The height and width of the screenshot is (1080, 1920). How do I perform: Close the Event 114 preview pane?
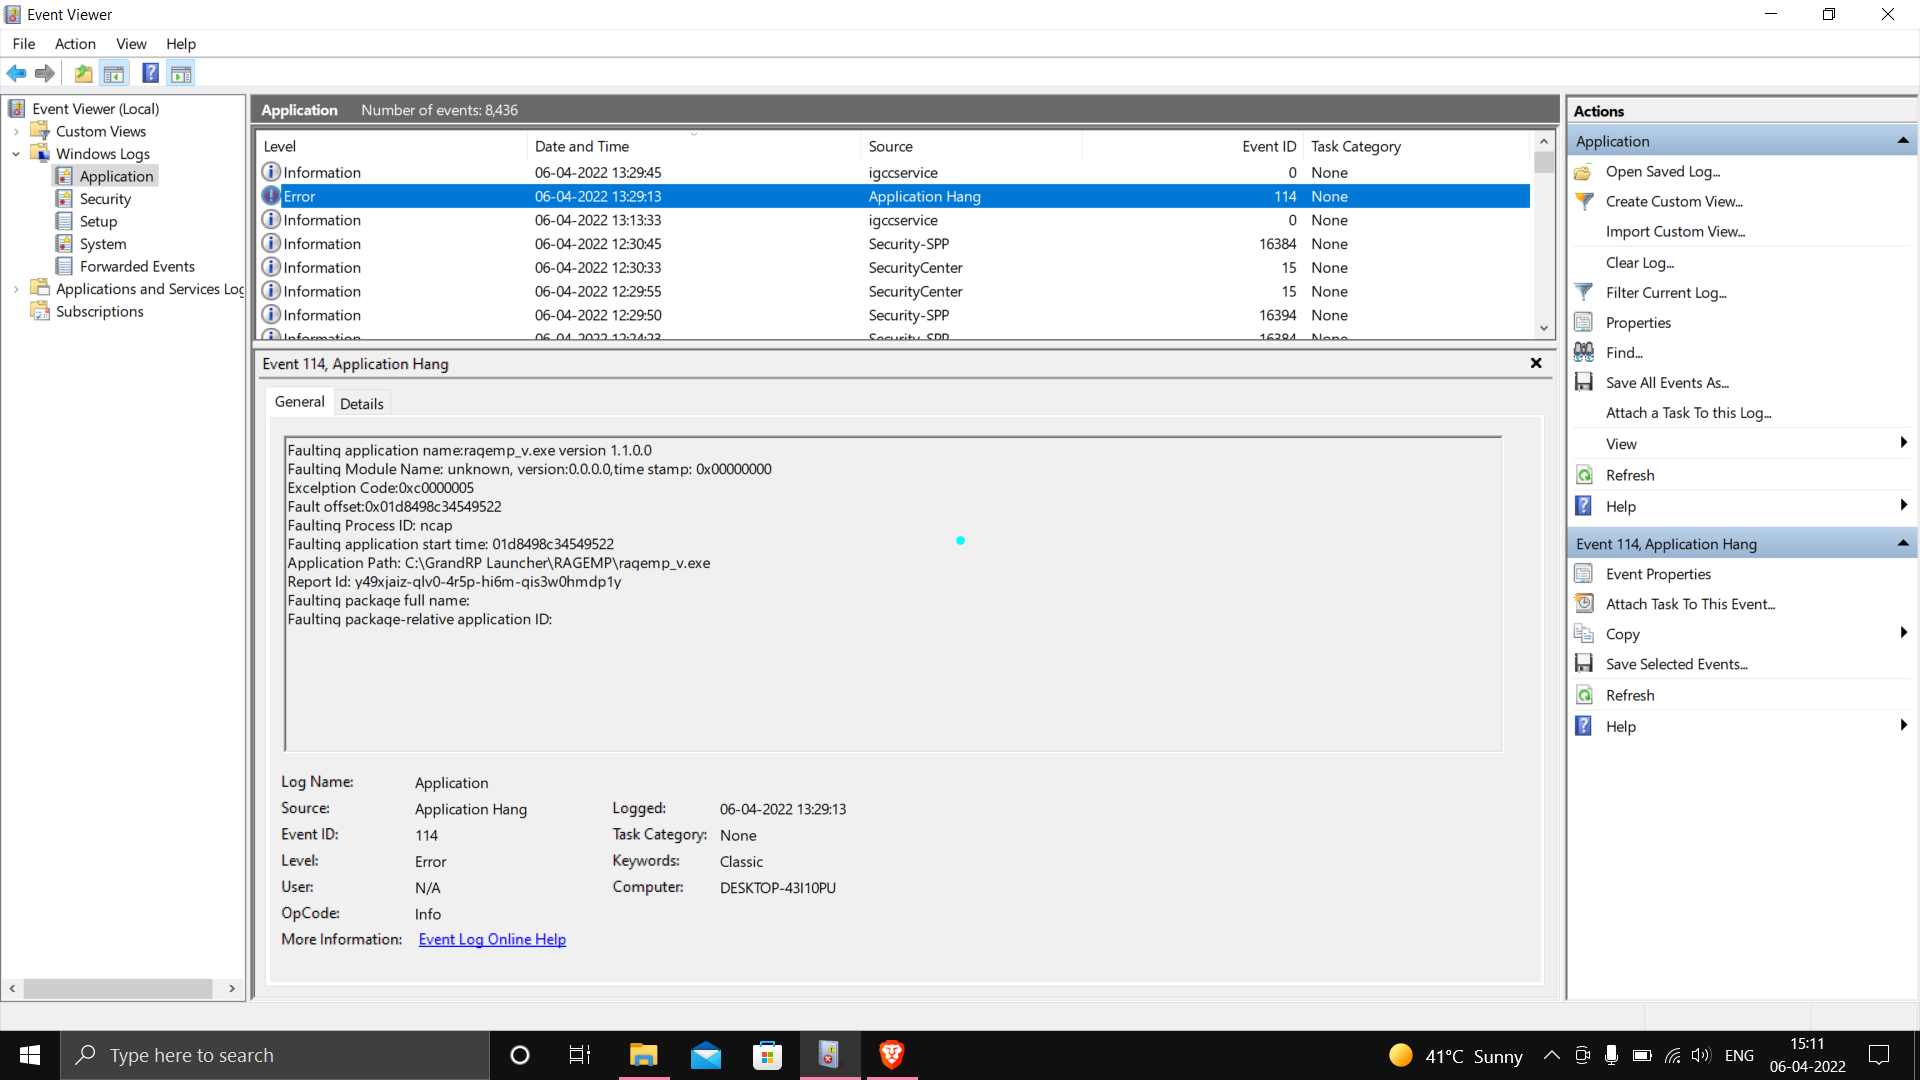(1536, 363)
